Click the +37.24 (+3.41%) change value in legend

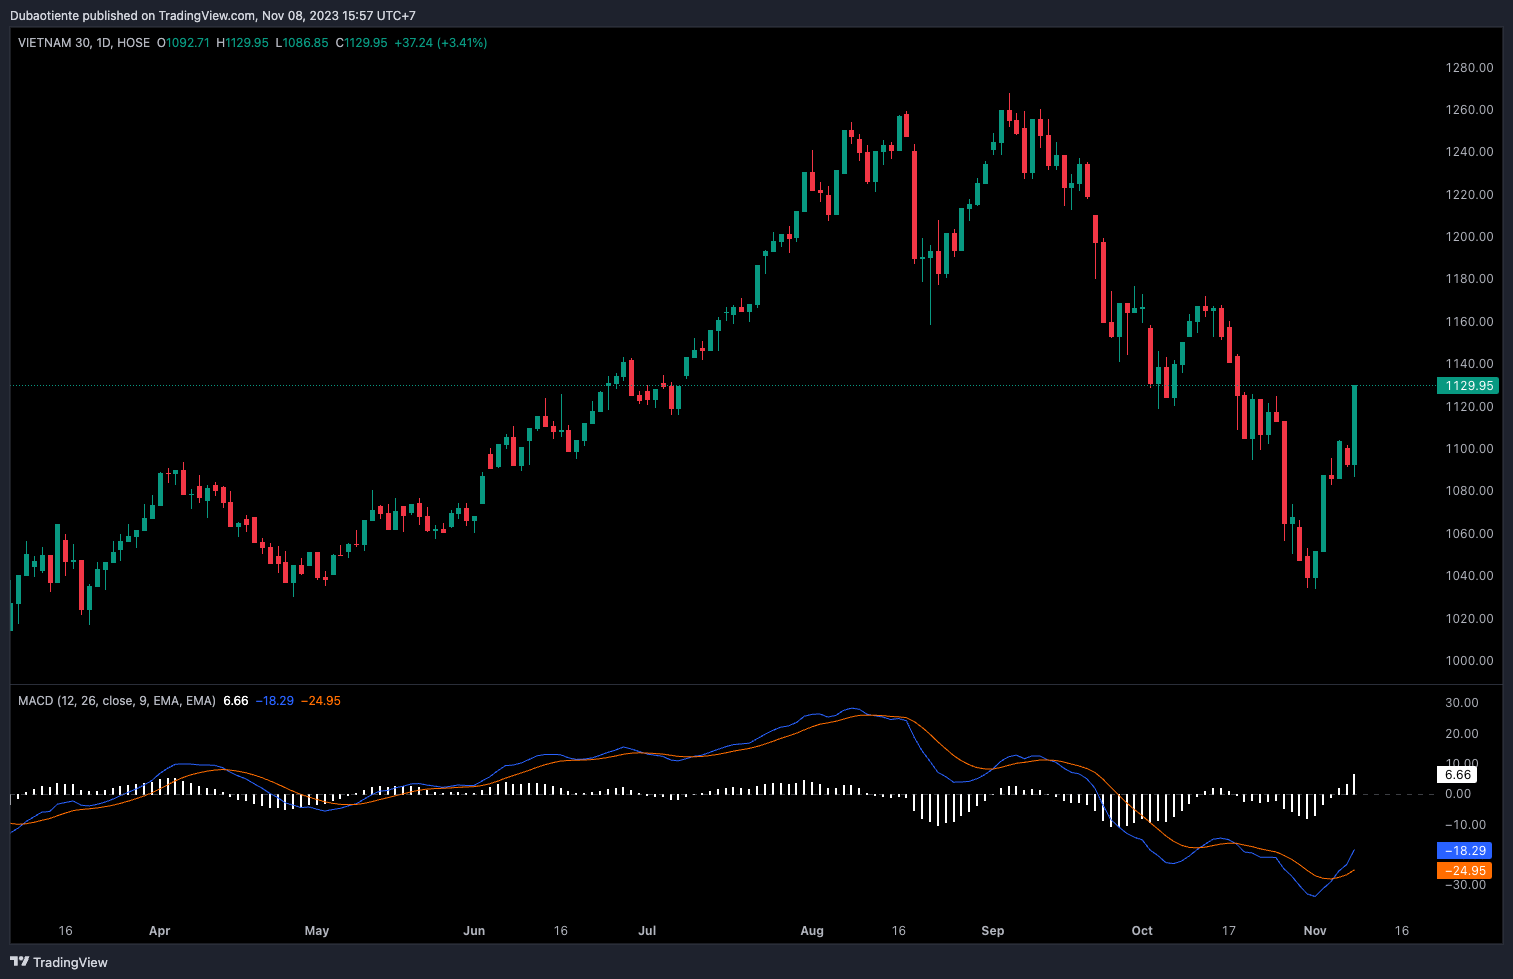click(440, 43)
